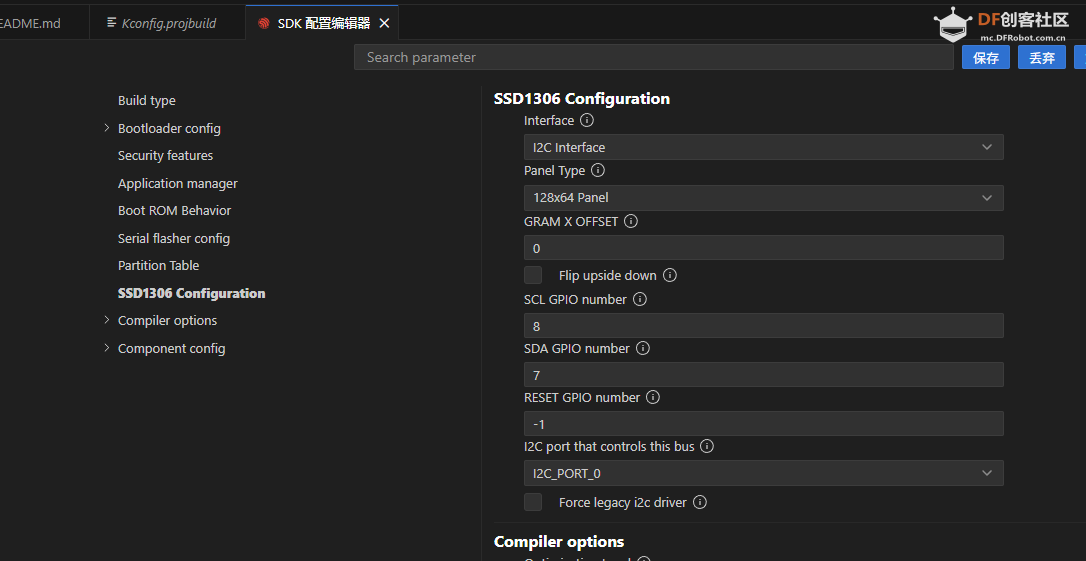Image resolution: width=1086 pixels, height=561 pixels.
Task: Click info icon for I2C port setting
Action: pos(707,446)
